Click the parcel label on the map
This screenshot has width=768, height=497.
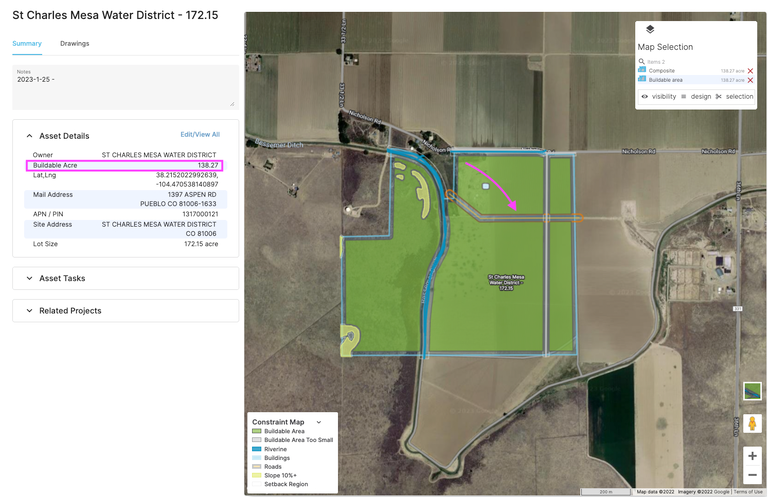point(506,283)
